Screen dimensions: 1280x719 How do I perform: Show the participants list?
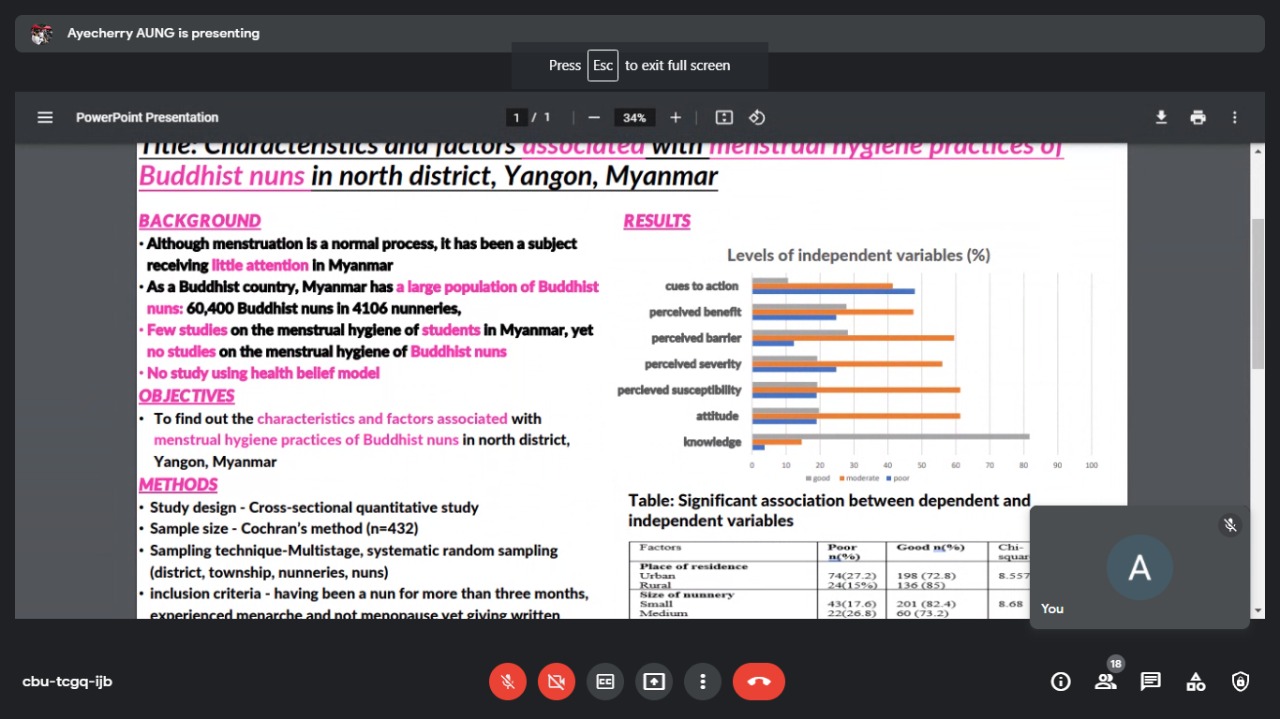(1105, 681)
